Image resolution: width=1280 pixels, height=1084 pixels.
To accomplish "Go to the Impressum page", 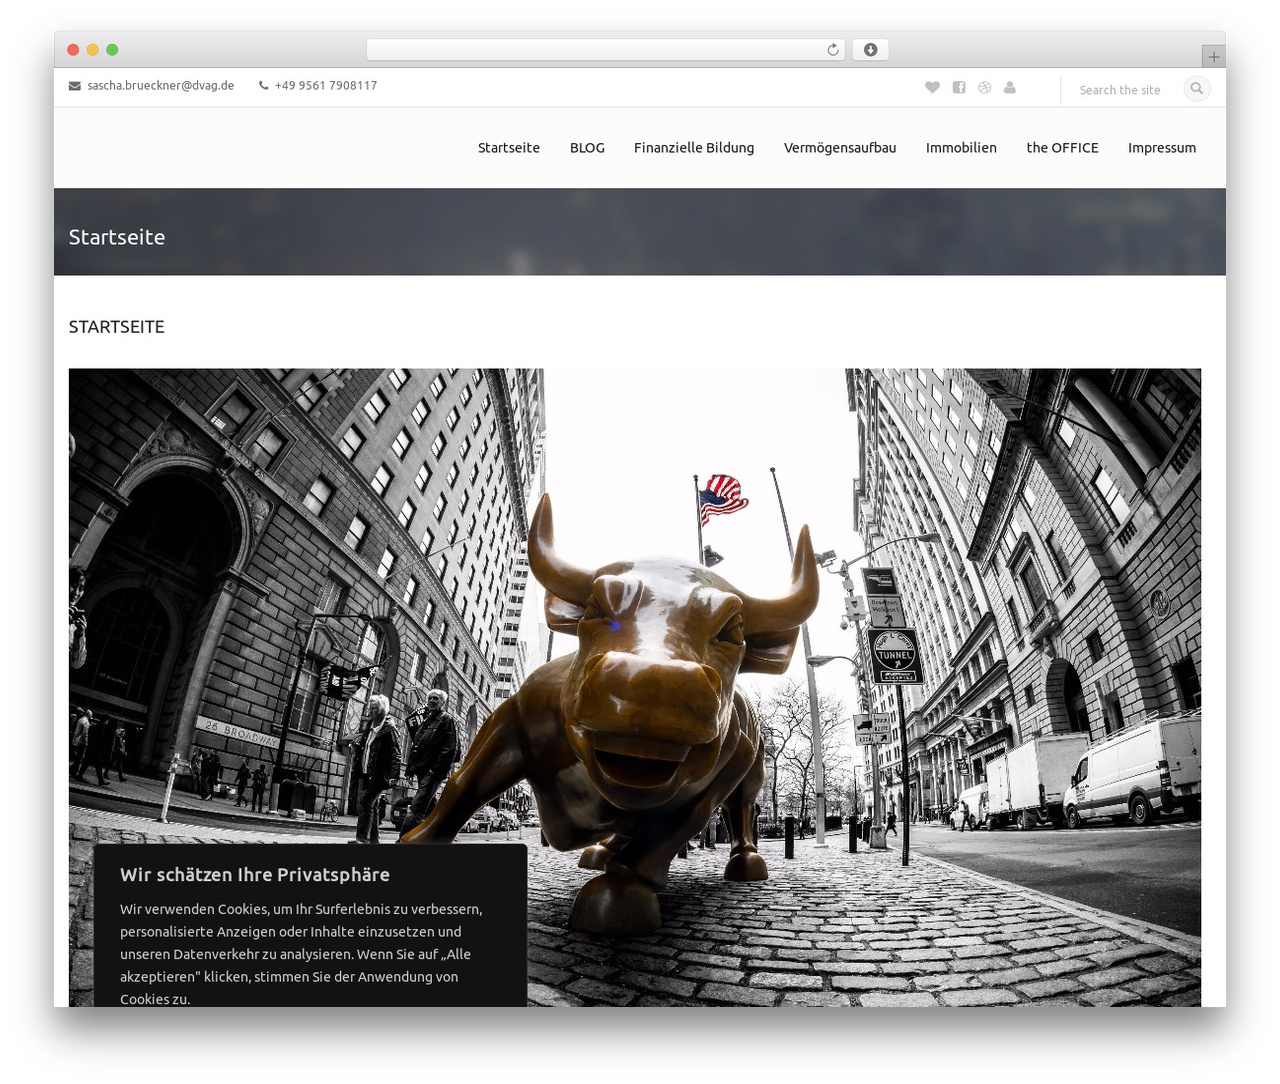I will click(1162, 148).
